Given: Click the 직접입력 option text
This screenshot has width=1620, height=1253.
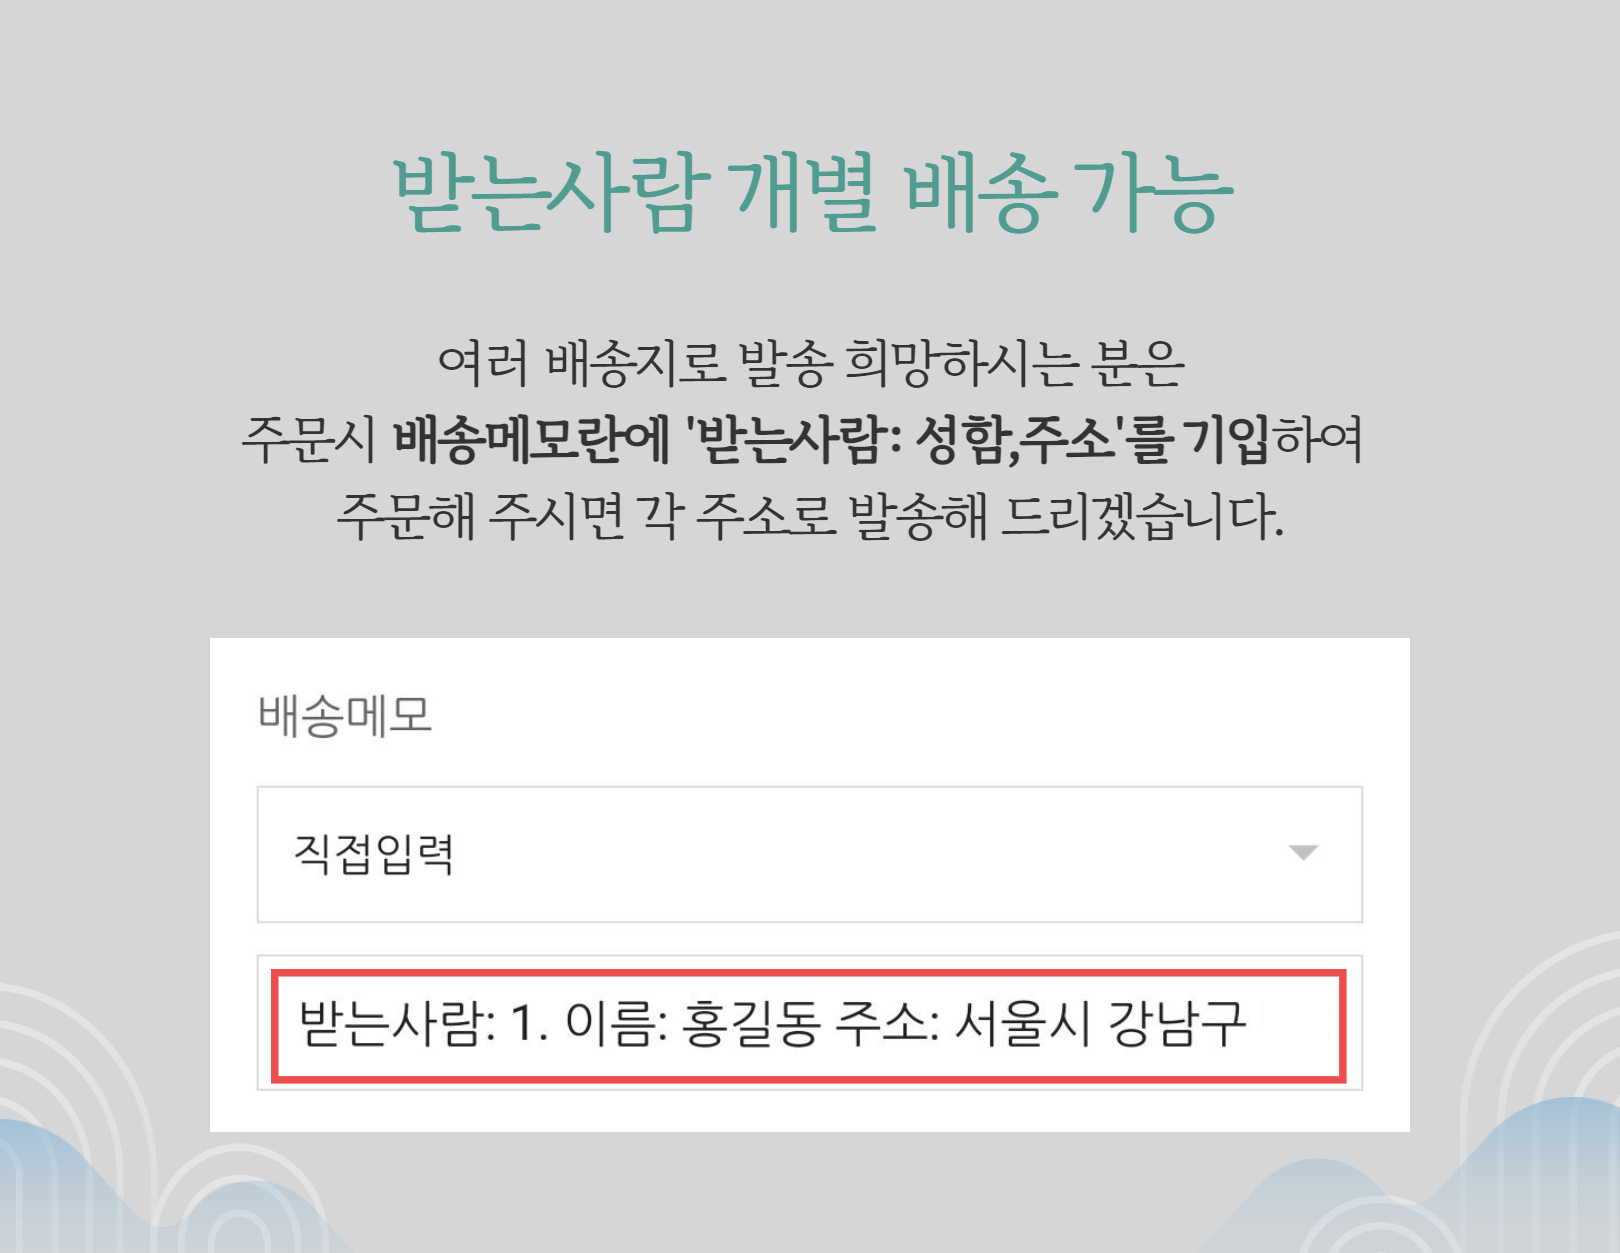Looking at the screenshot, I should (x=374, y=854).
